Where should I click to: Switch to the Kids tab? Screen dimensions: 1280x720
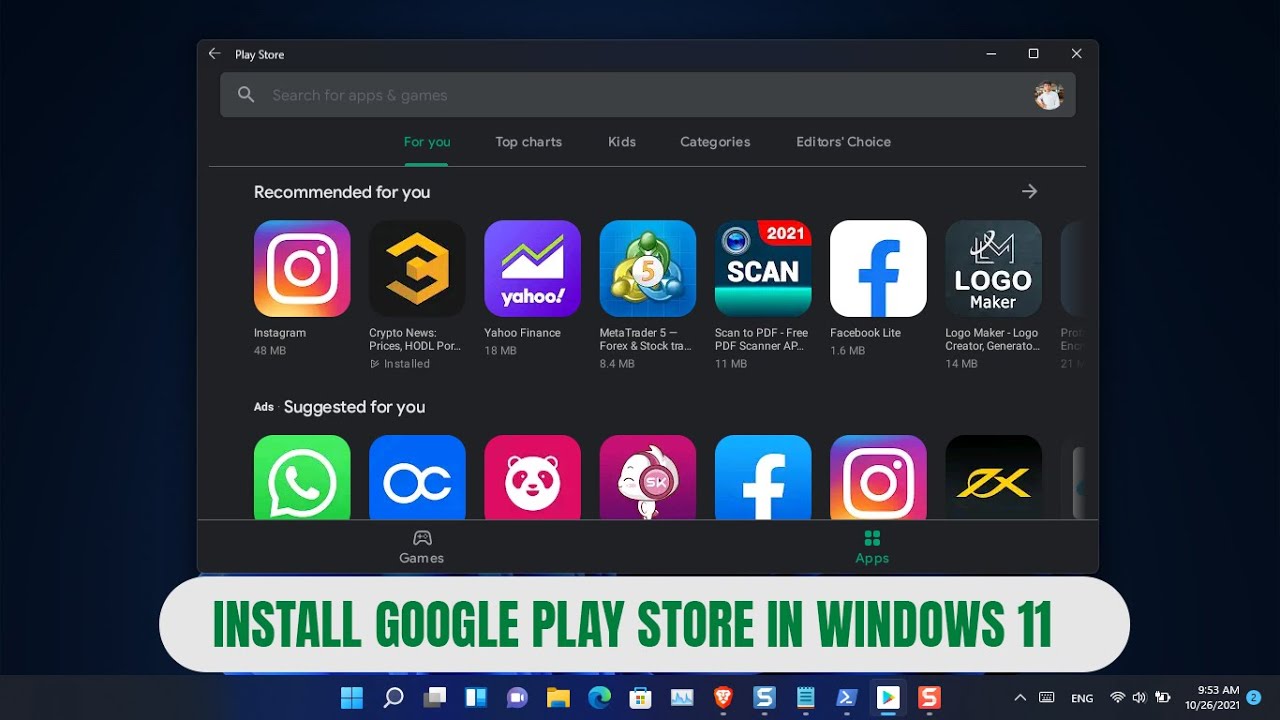[x=622, y=142]
